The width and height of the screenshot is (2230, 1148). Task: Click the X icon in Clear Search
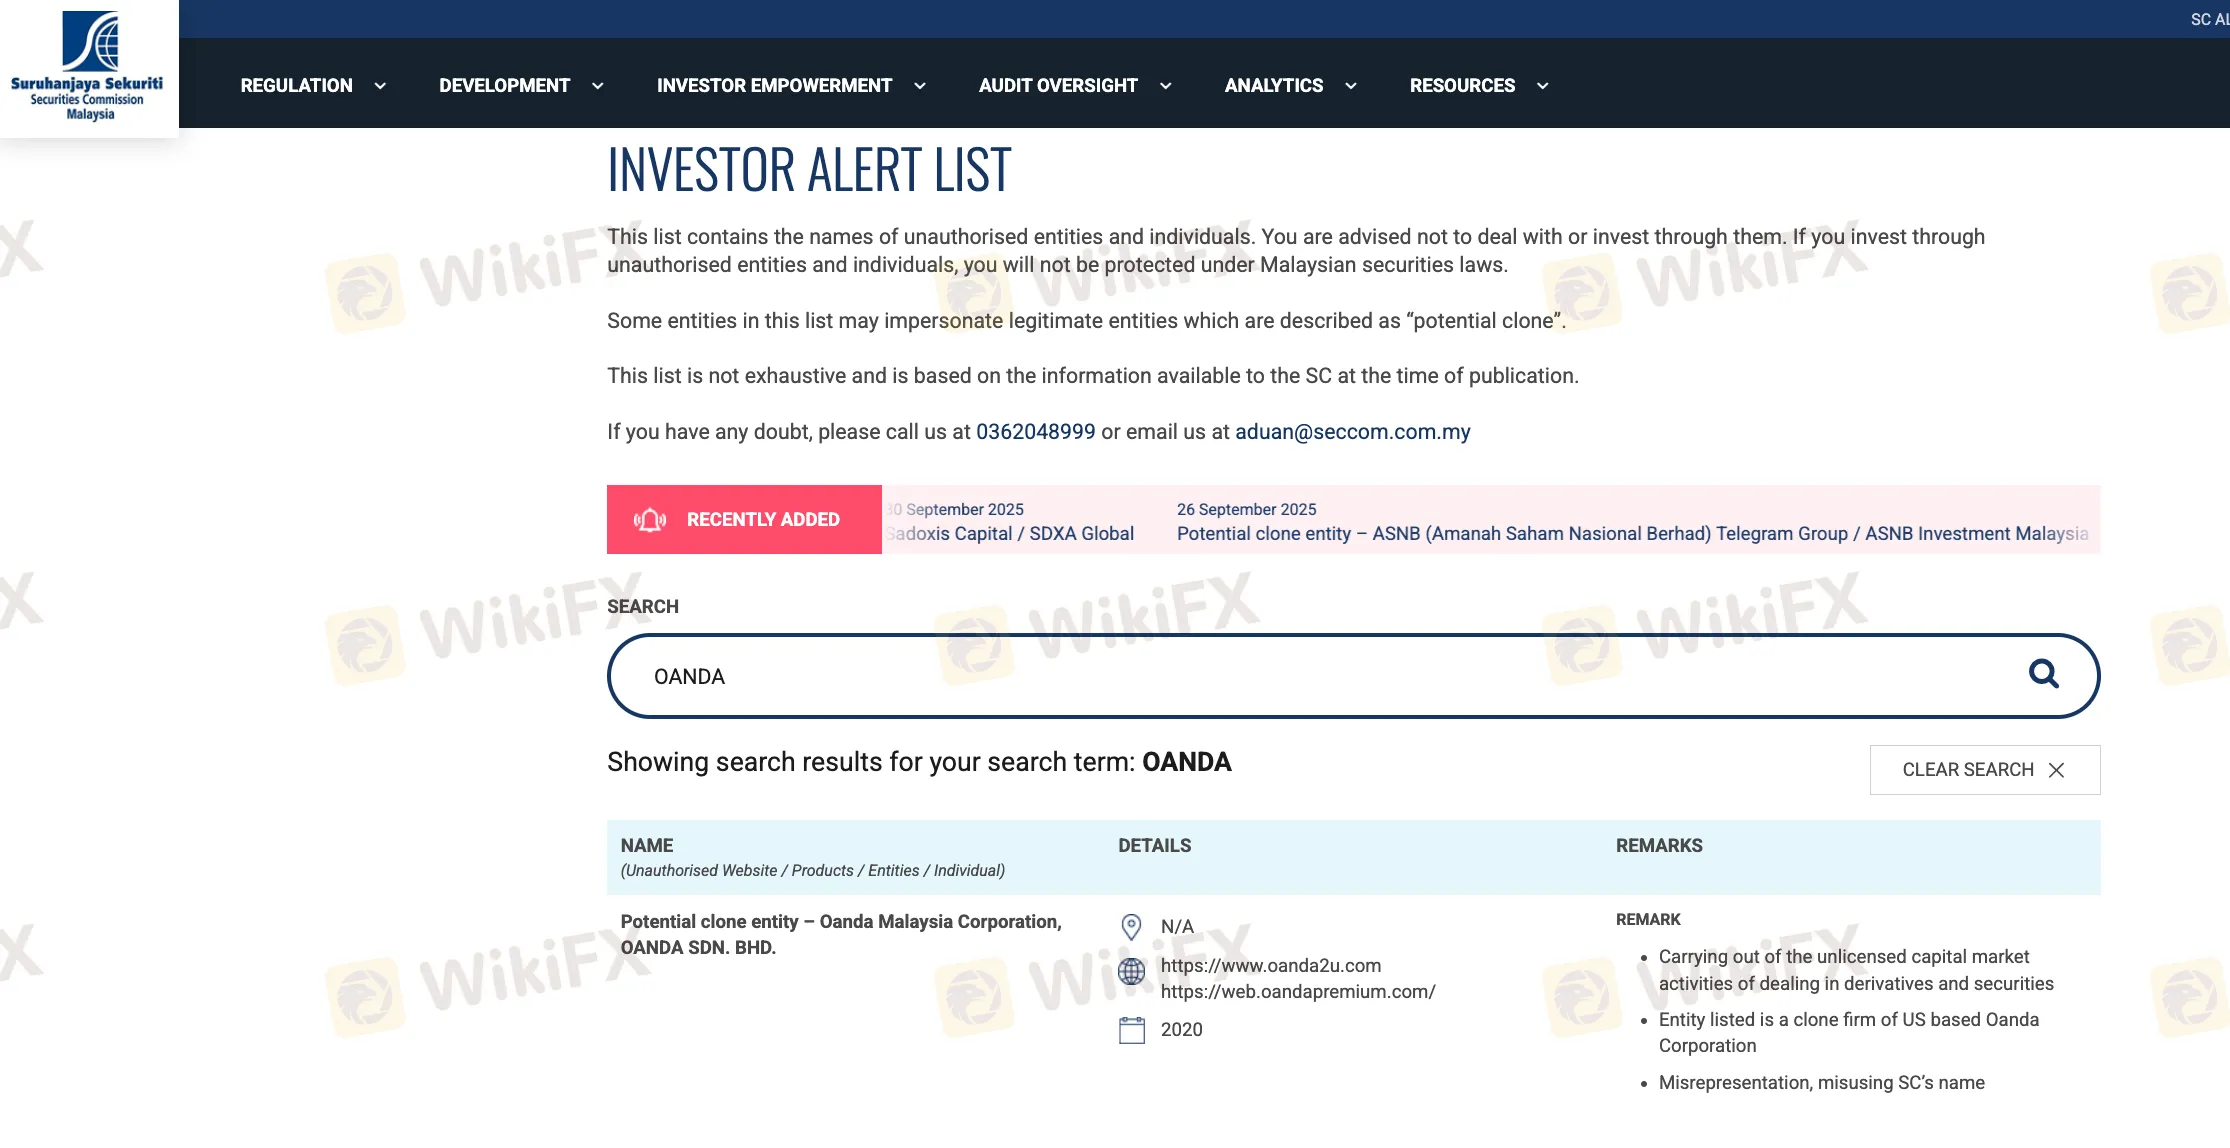(2056, 770)
